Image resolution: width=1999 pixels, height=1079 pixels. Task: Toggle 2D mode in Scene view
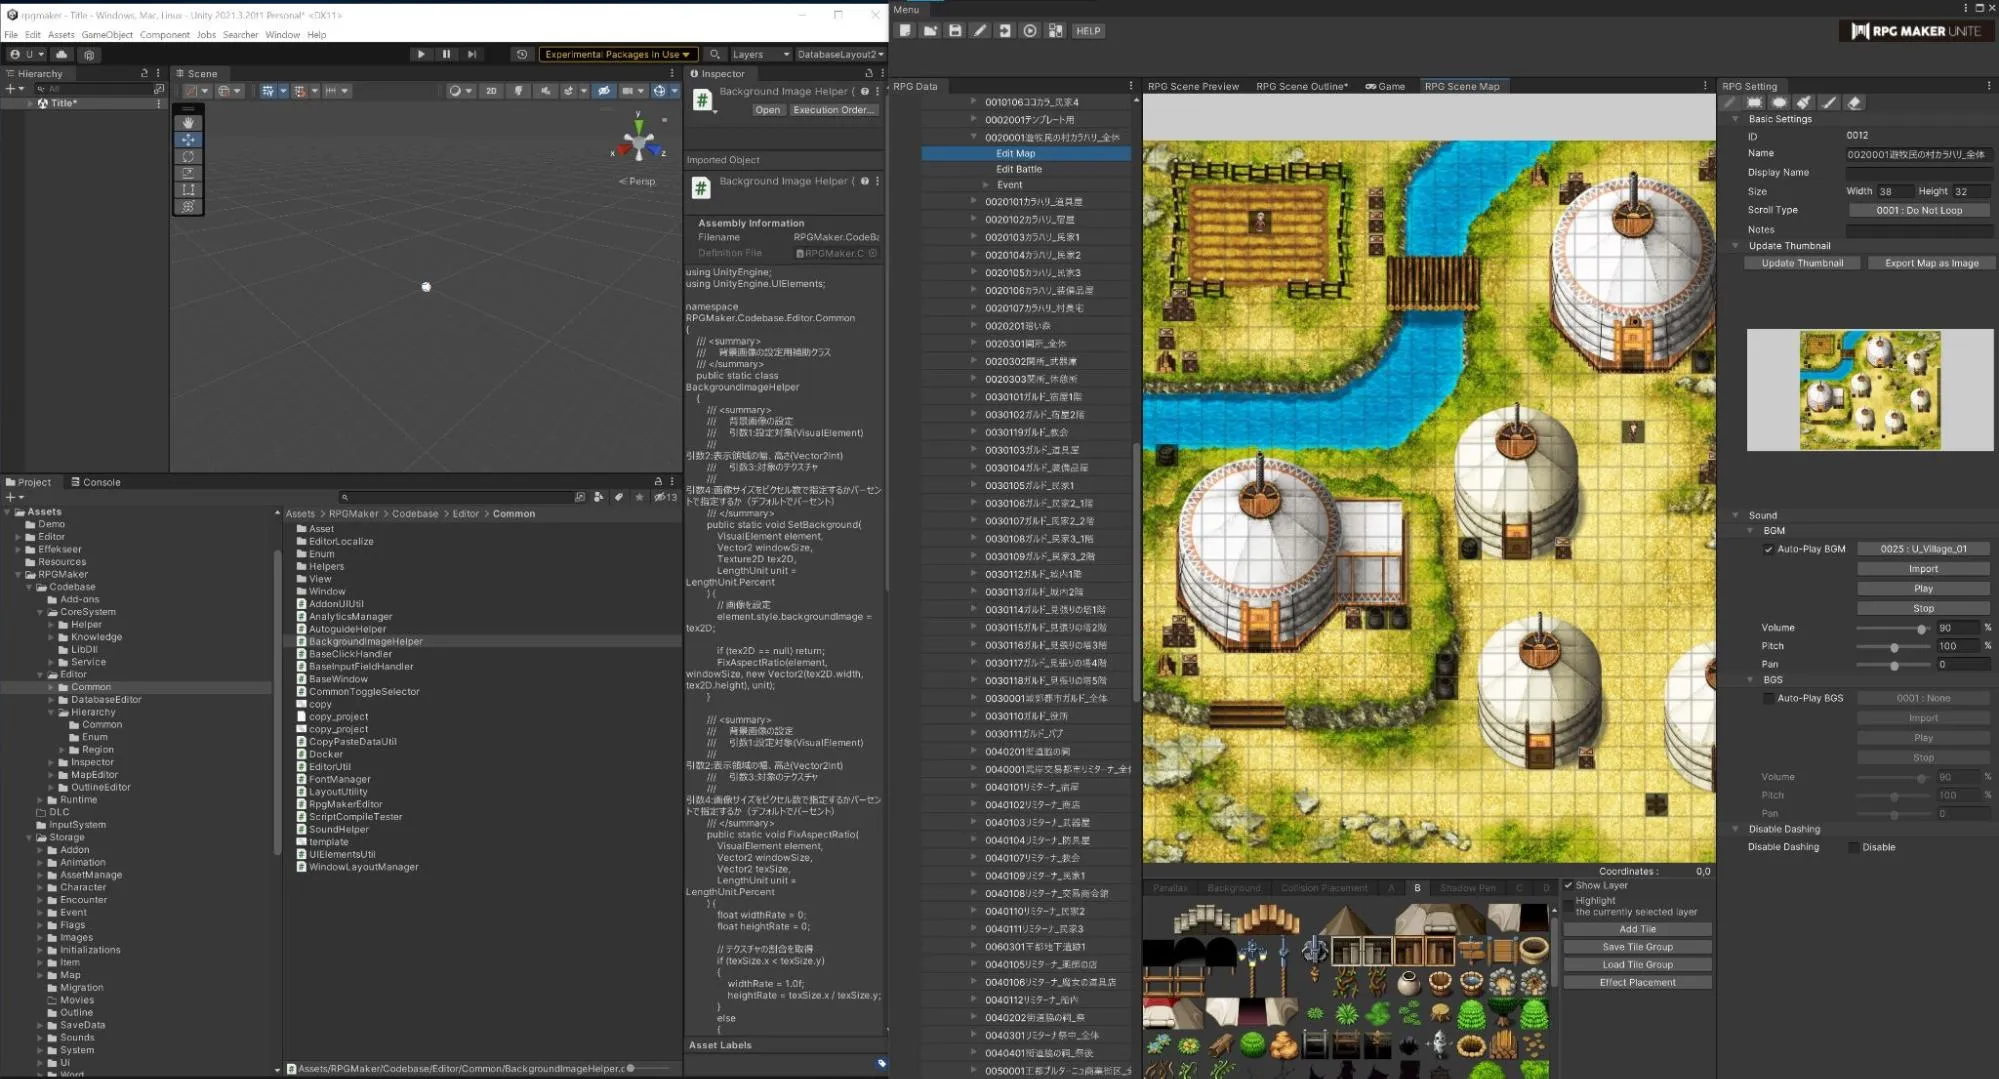coord(490,91)
